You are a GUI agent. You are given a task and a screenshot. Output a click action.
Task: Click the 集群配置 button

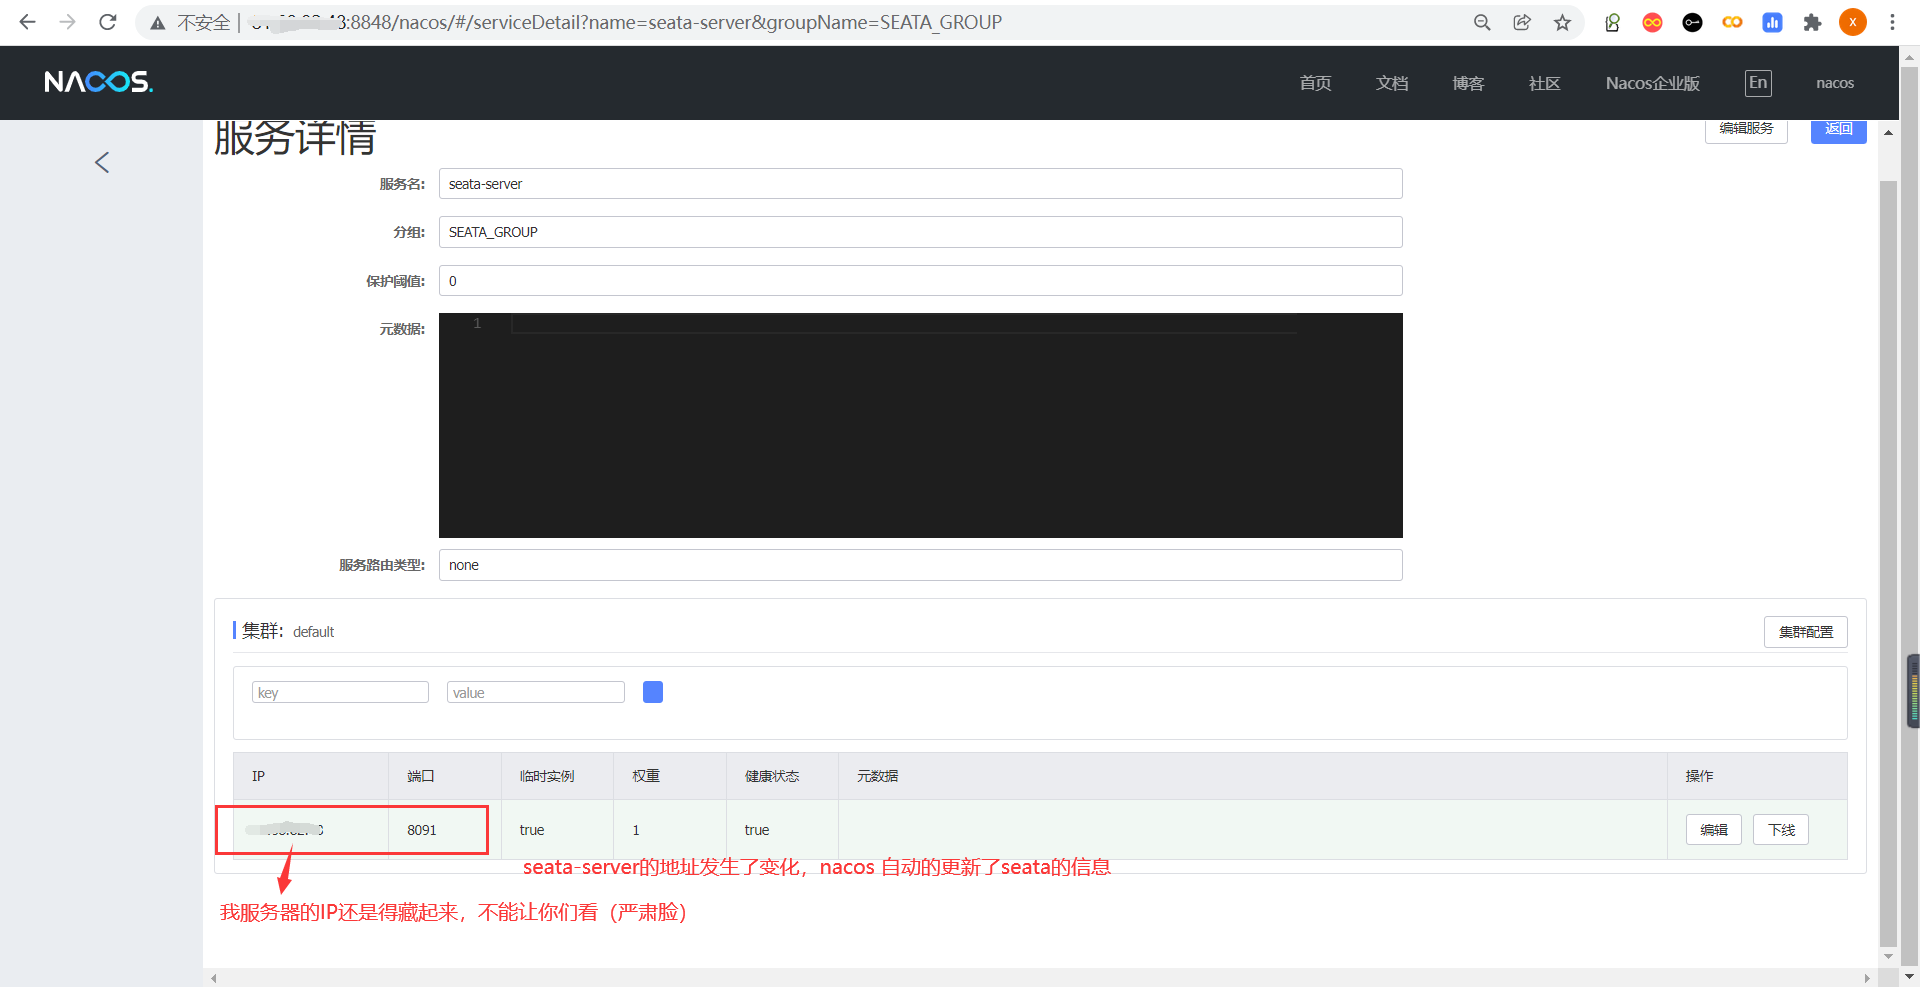[x=1805, y=631]
